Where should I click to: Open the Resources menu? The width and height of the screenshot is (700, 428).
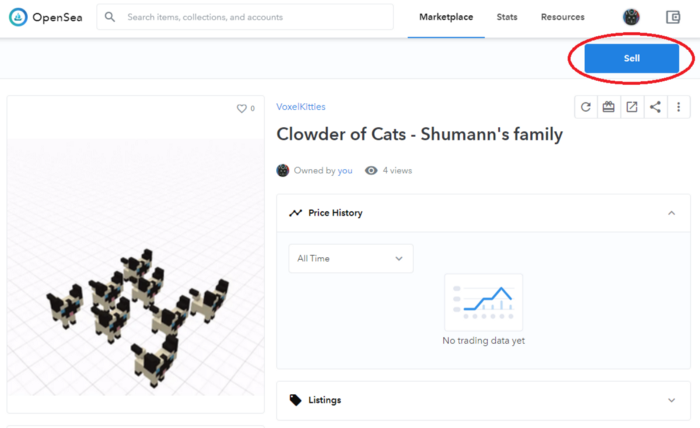pos(562,17)
